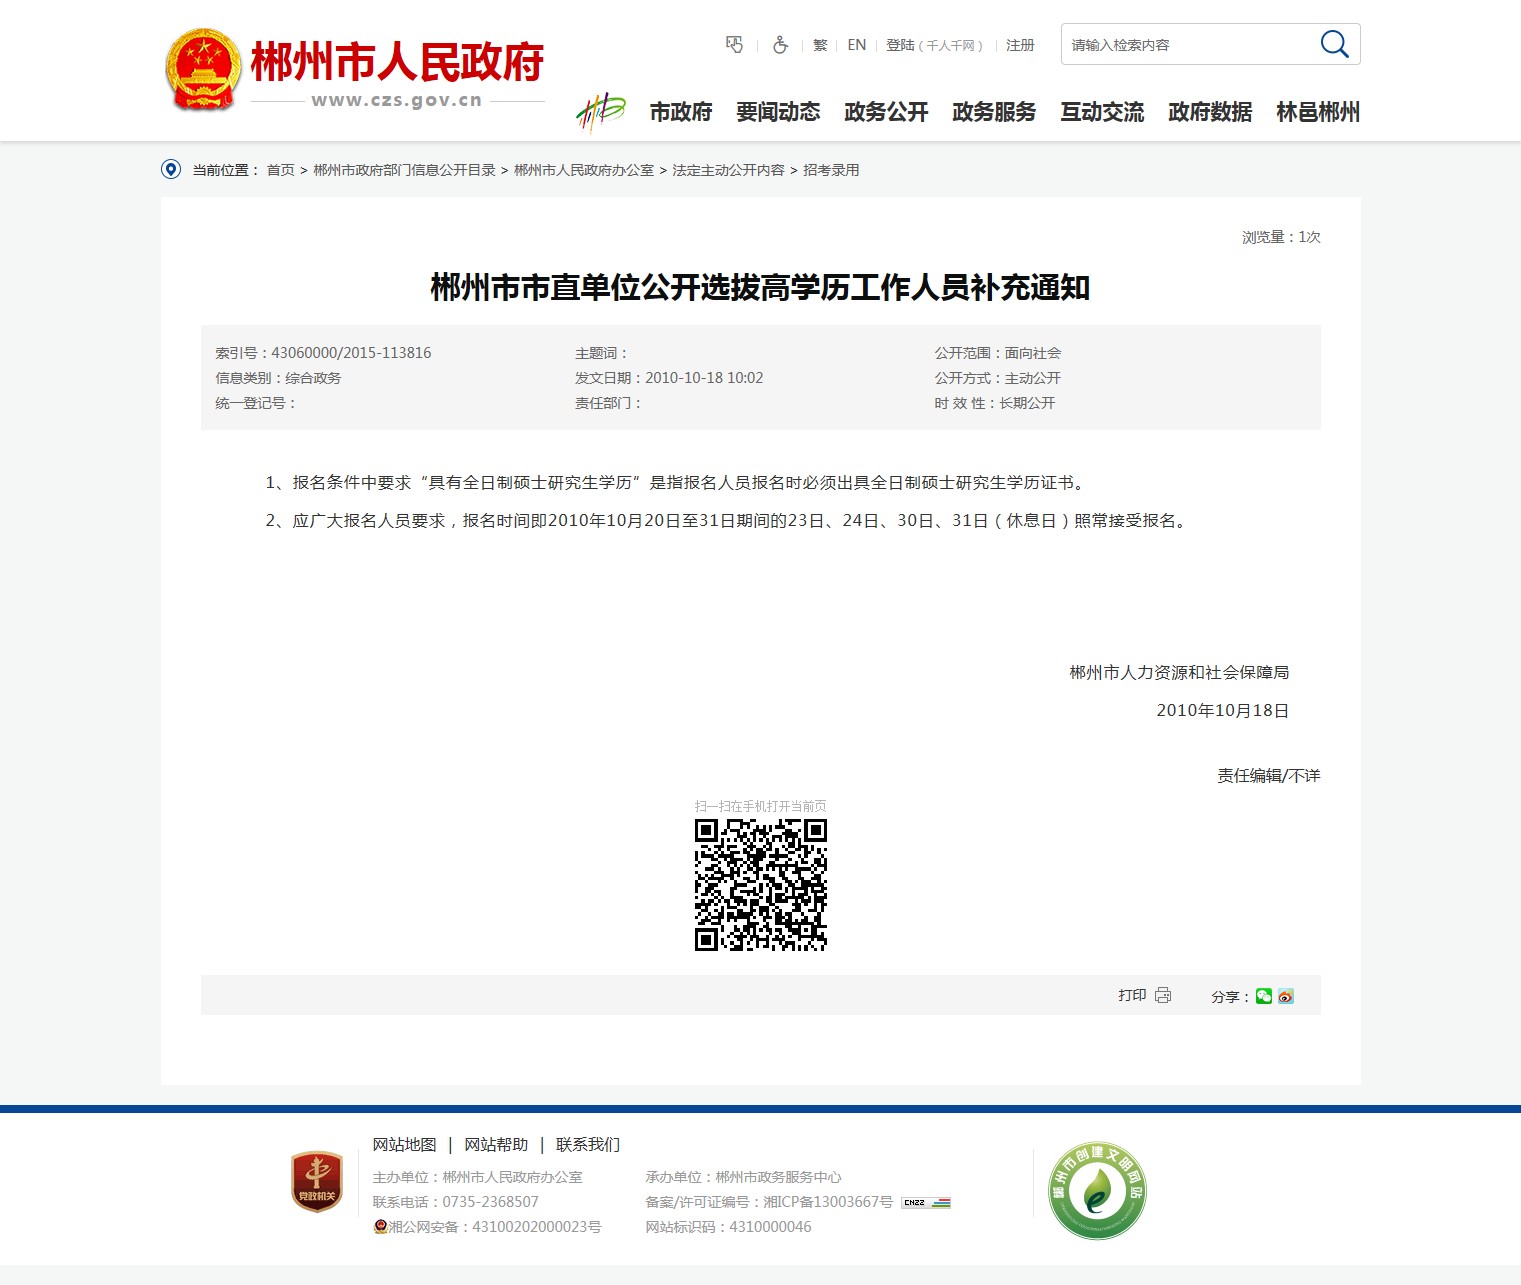This screenshot has height=1285, width=1521.
Task: Click the national emblem site logo
Action: tap(203, 69)
